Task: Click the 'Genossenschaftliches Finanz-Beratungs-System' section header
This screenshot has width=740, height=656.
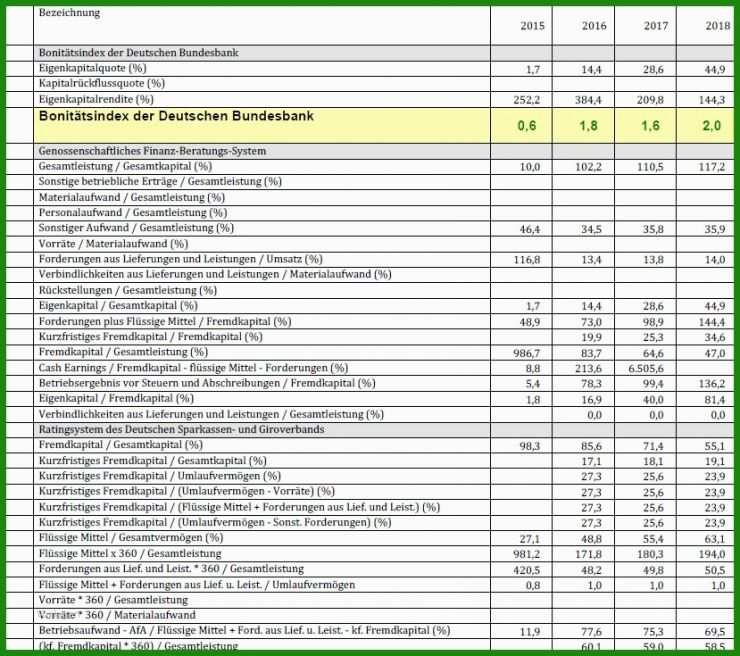Action: point(152,151)
